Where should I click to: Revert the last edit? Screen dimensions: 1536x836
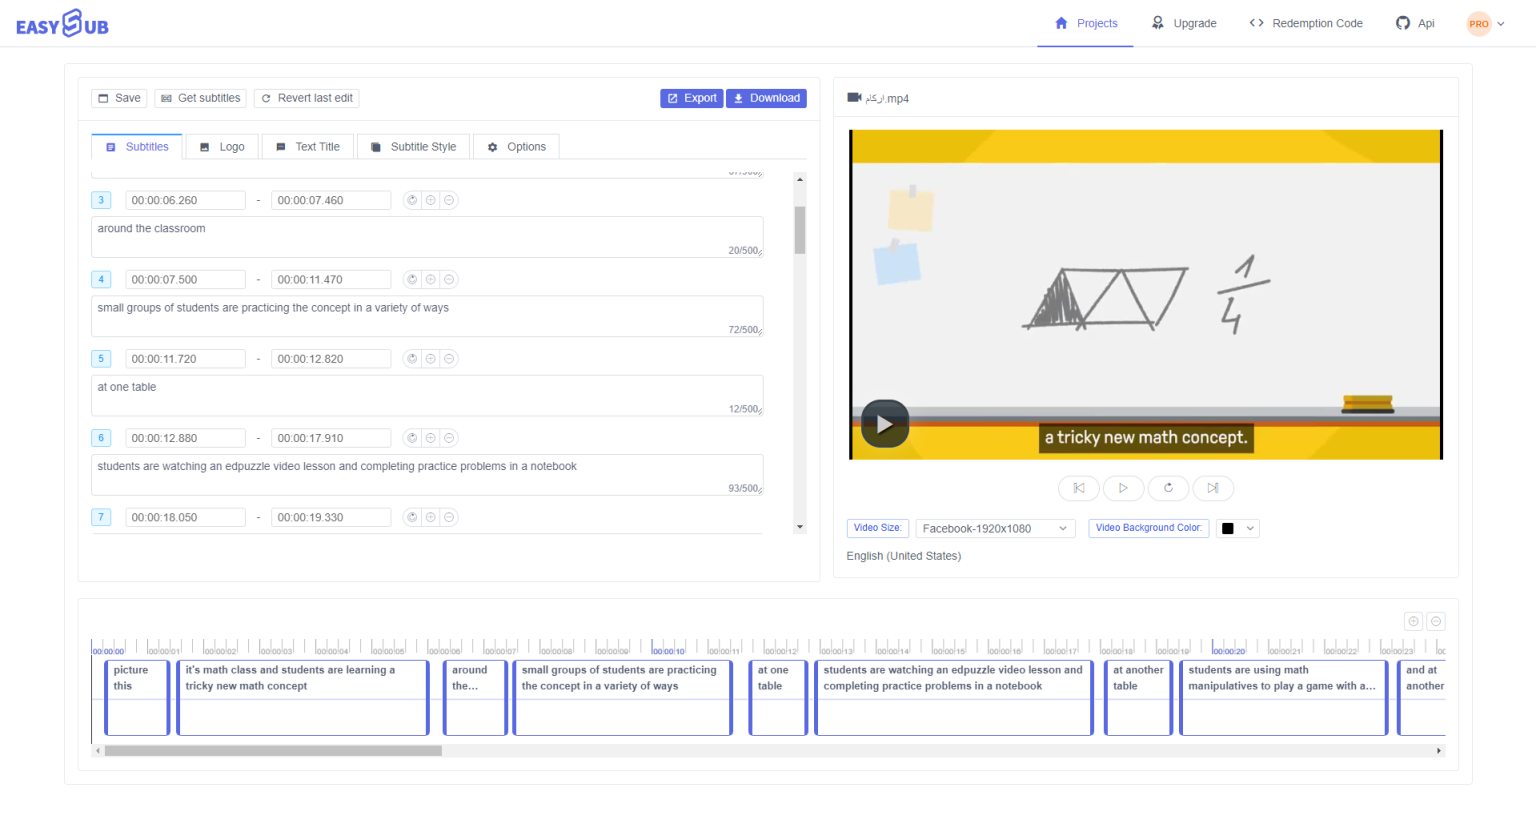point(306,98)
